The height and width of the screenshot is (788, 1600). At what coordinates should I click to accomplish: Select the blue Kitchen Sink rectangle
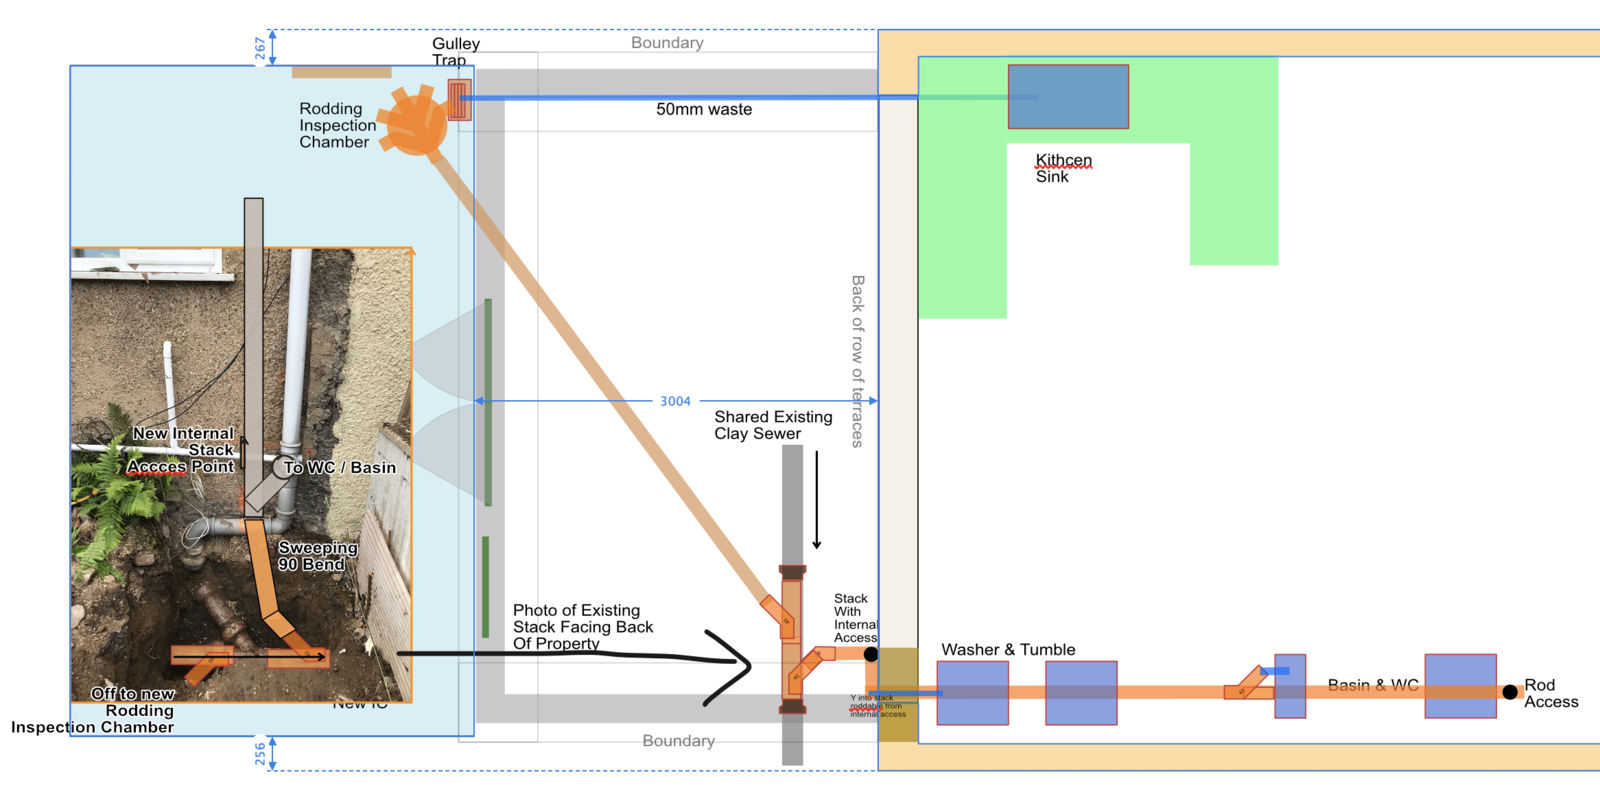(x=1068, y=96)
